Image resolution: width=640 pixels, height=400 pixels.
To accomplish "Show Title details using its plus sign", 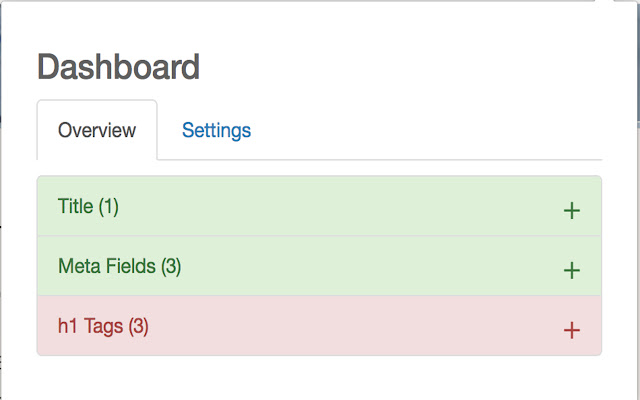I will click(x=572, y=210).
